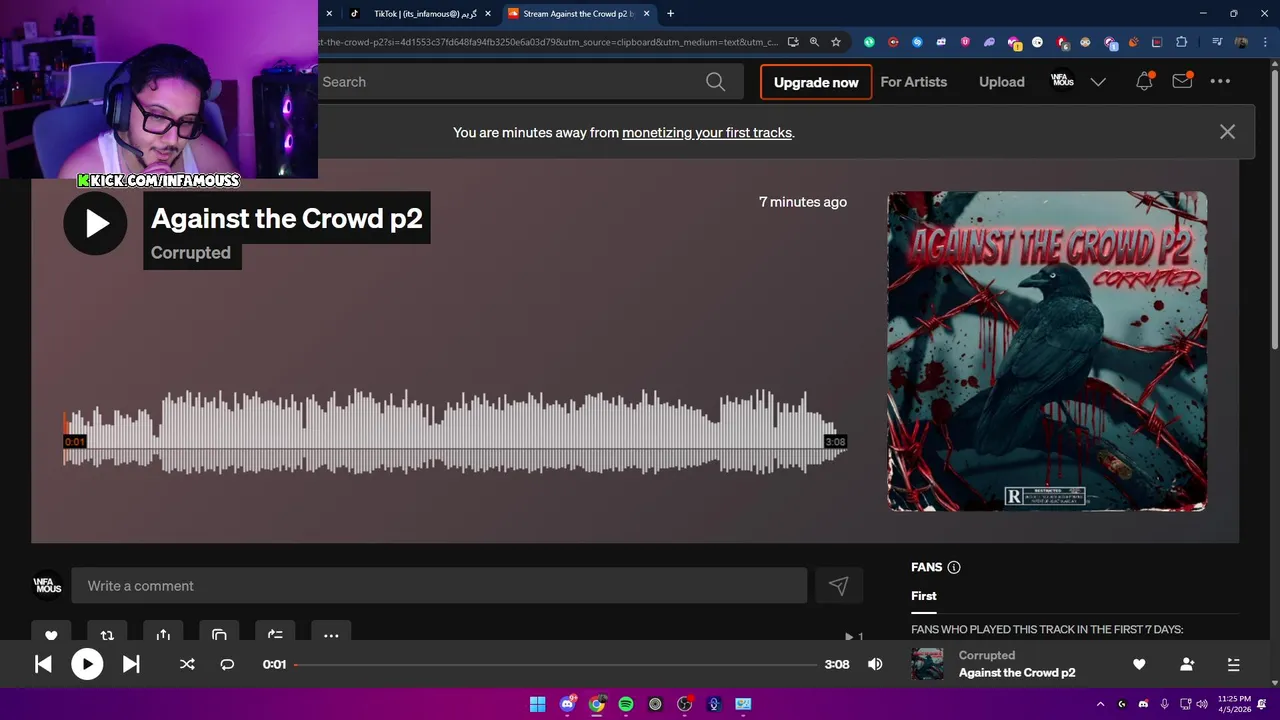Follow the monetizing your first tracks link
1280x720 pixels.
point(707,132)
